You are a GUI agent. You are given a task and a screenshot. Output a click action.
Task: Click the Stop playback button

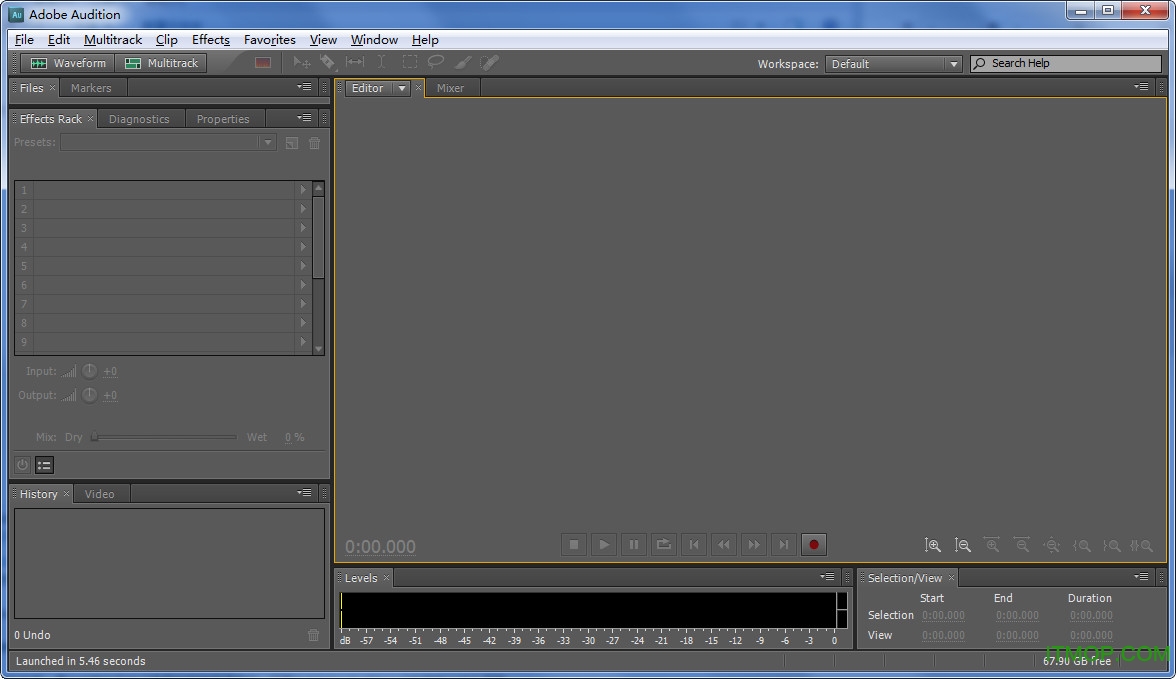tap(574, 545)
